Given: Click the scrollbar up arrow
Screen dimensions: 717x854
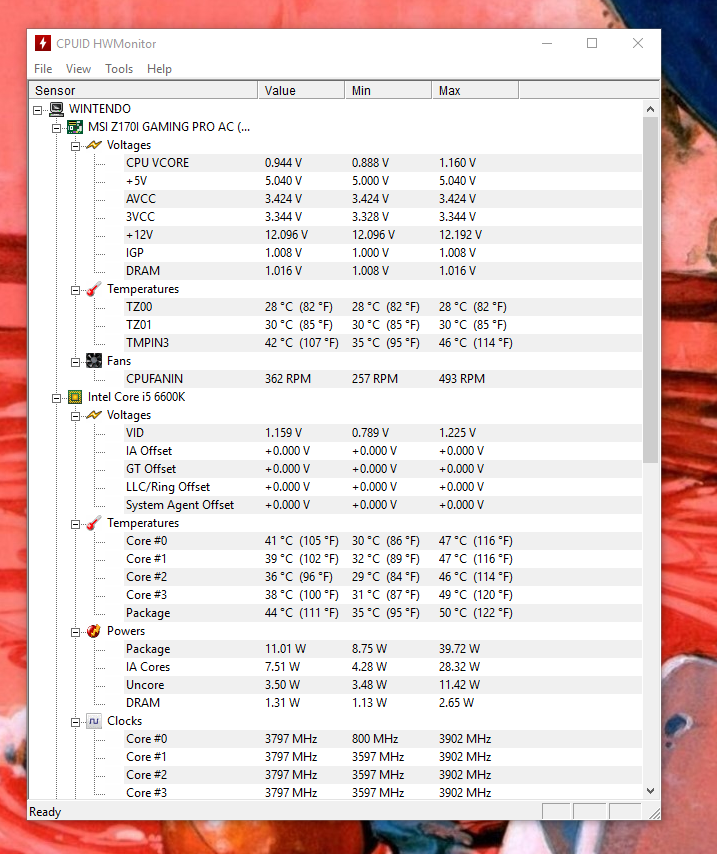Looking at the screenshot, I should [650, 109].
